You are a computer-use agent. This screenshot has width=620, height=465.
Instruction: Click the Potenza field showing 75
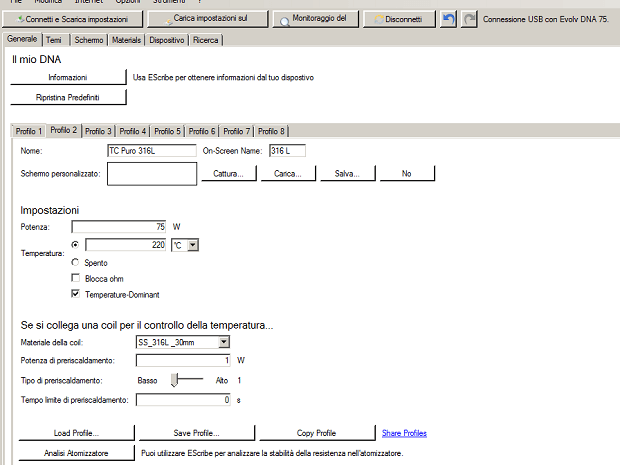pos(119,227)
